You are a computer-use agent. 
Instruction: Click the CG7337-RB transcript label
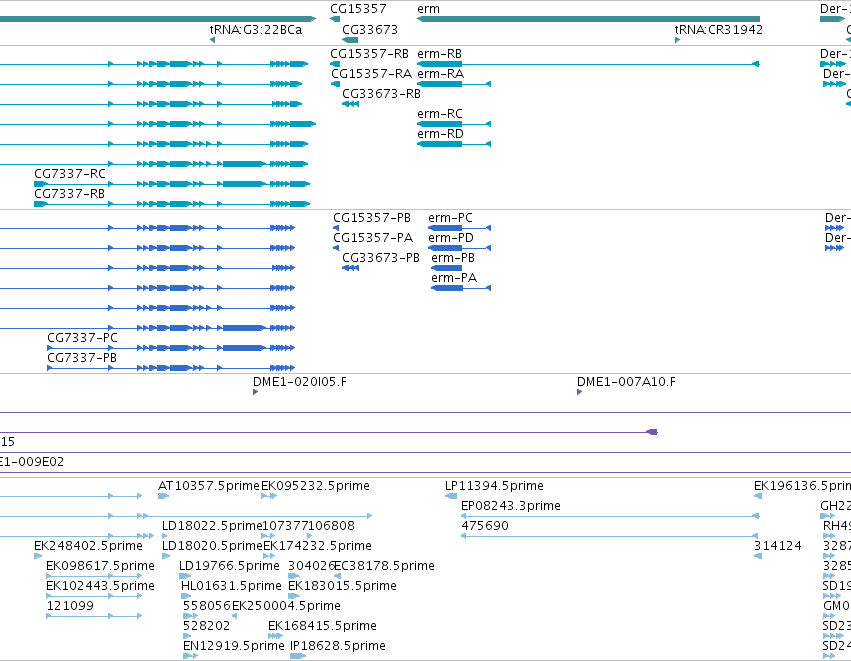(x=69, y=194)
